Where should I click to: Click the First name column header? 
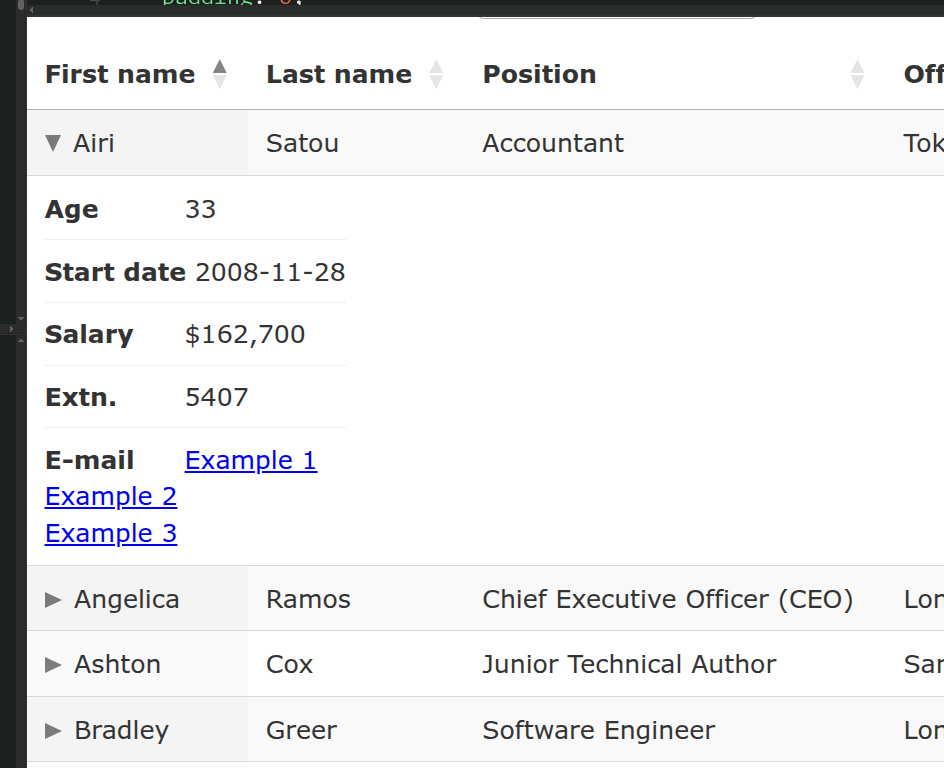tap(137, 74)
